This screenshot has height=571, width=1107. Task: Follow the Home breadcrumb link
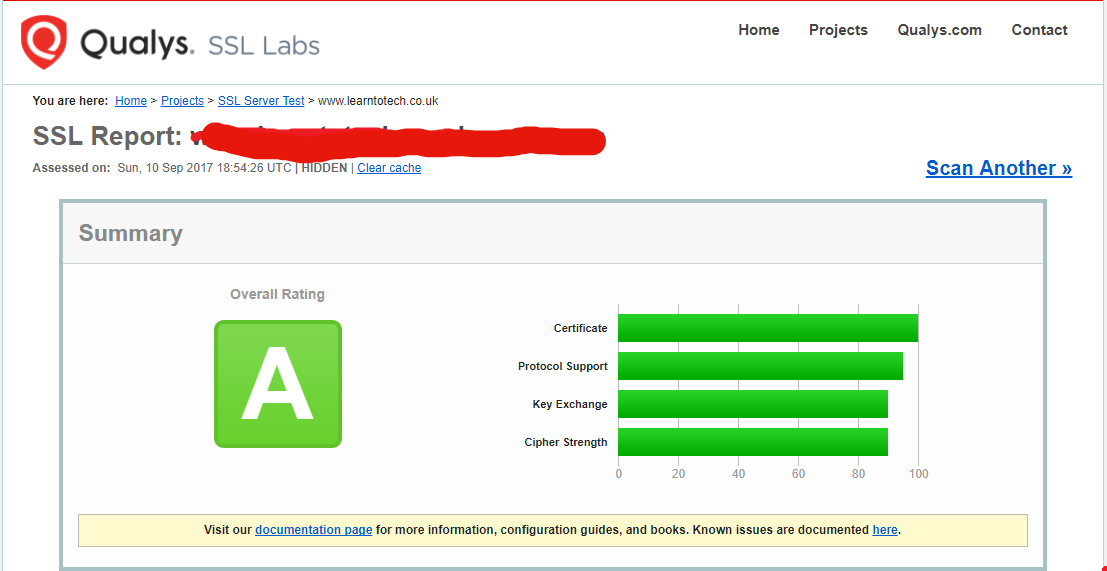click(x=131, y=101)
